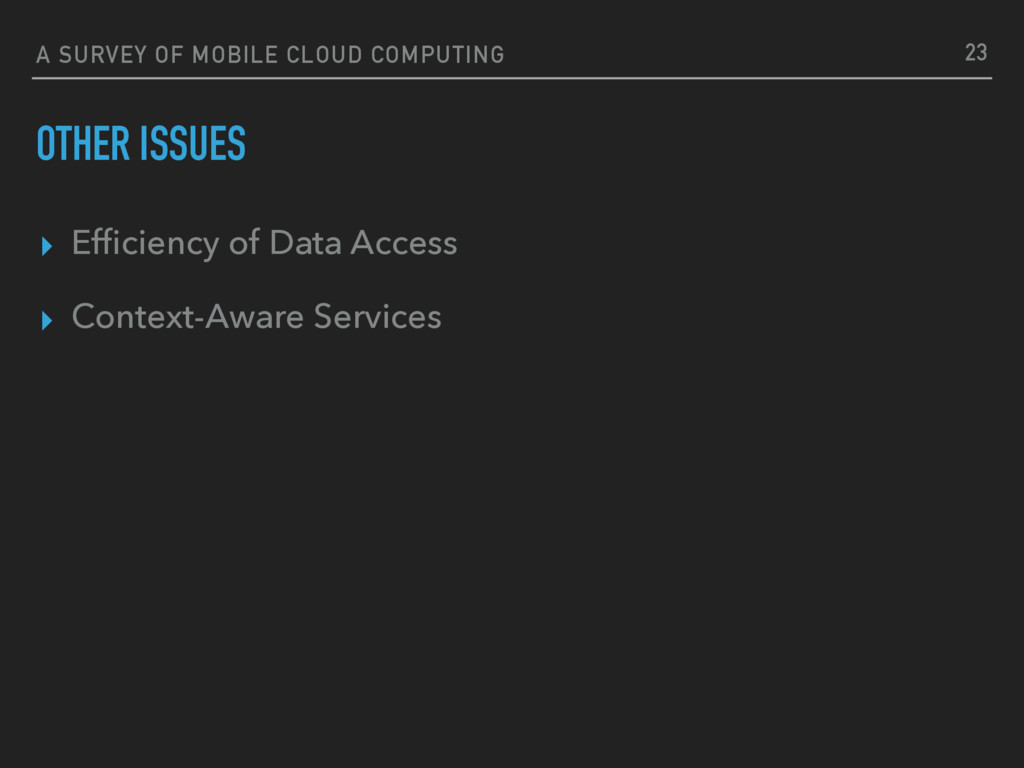The height and width of the screenshot is (768, 1024).
Task: Click the word Access in first bullet
Action: click(404, 242)
